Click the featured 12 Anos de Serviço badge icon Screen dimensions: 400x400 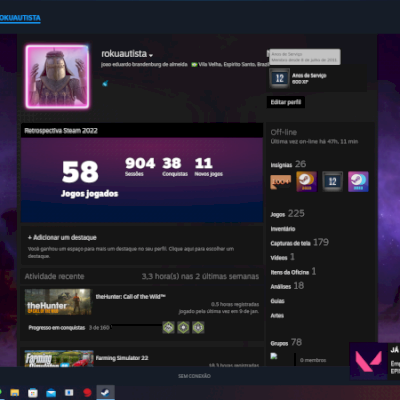[279, 79]
